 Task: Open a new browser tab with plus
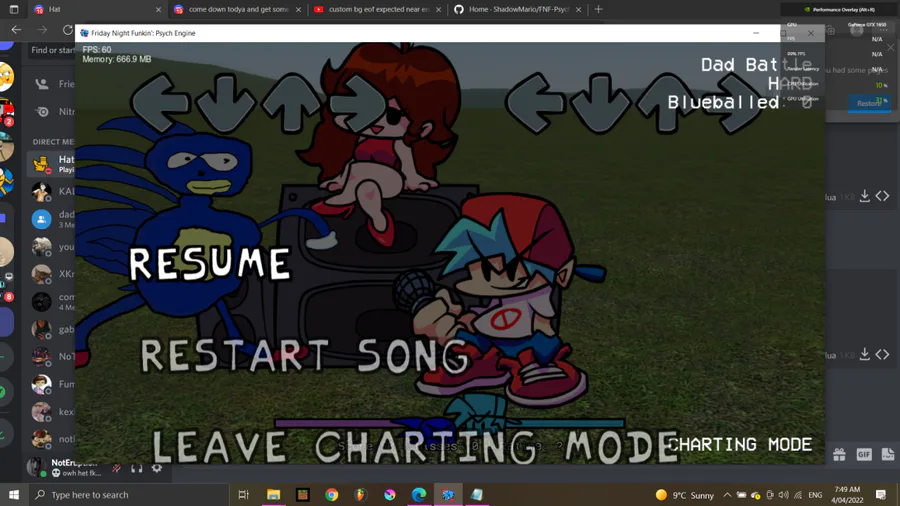(x=598, y=9)
